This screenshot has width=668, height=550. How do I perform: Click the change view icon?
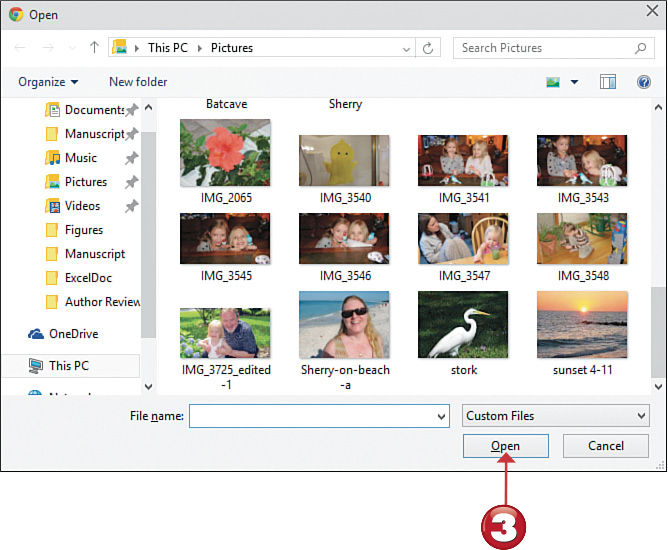[x=553, y=82]
